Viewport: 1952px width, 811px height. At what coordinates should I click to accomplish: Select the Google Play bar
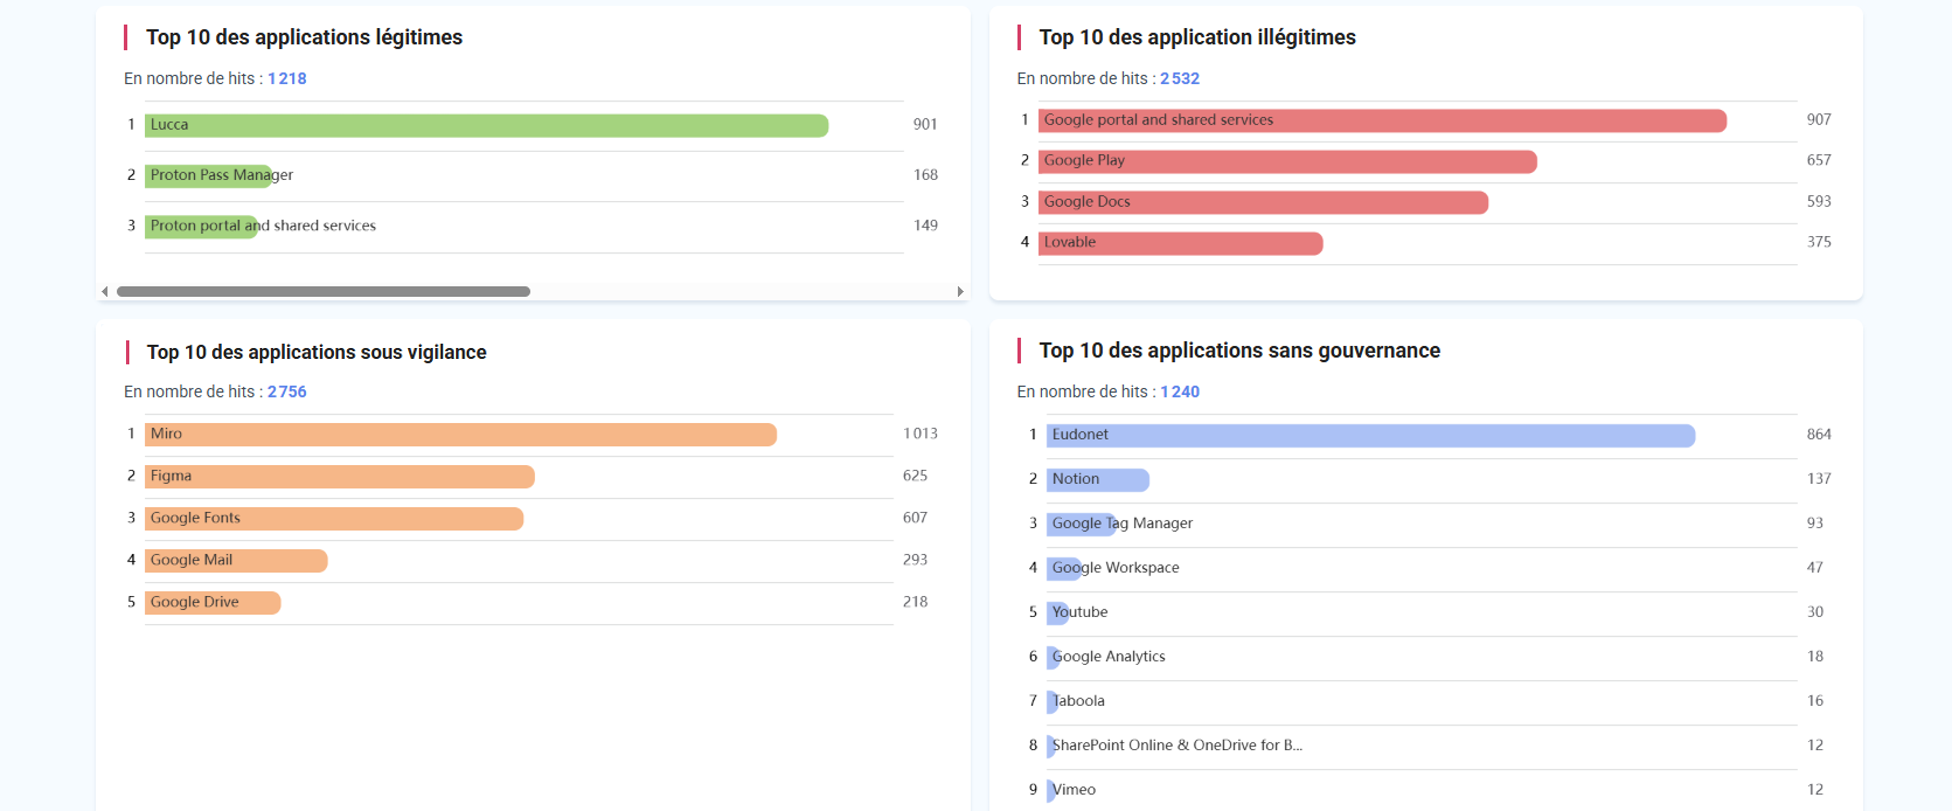(1286, 161)
